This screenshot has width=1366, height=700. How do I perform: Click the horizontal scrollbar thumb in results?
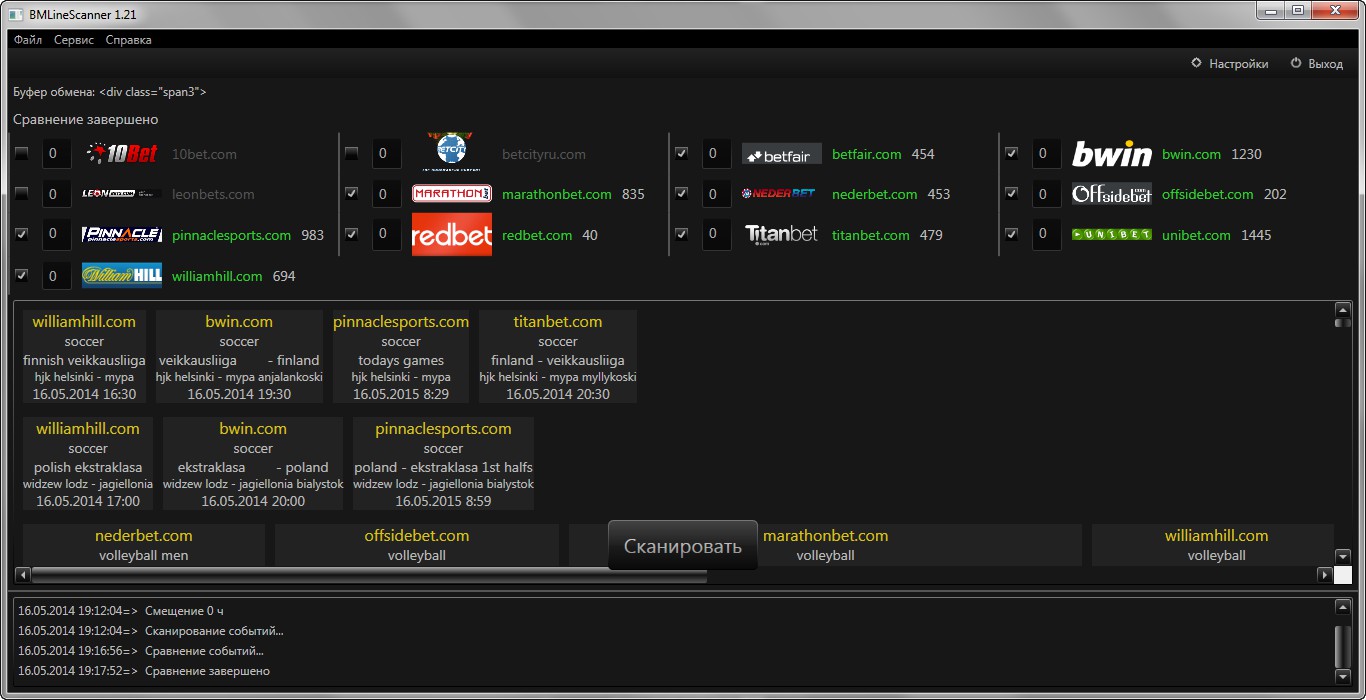point(369,575)
